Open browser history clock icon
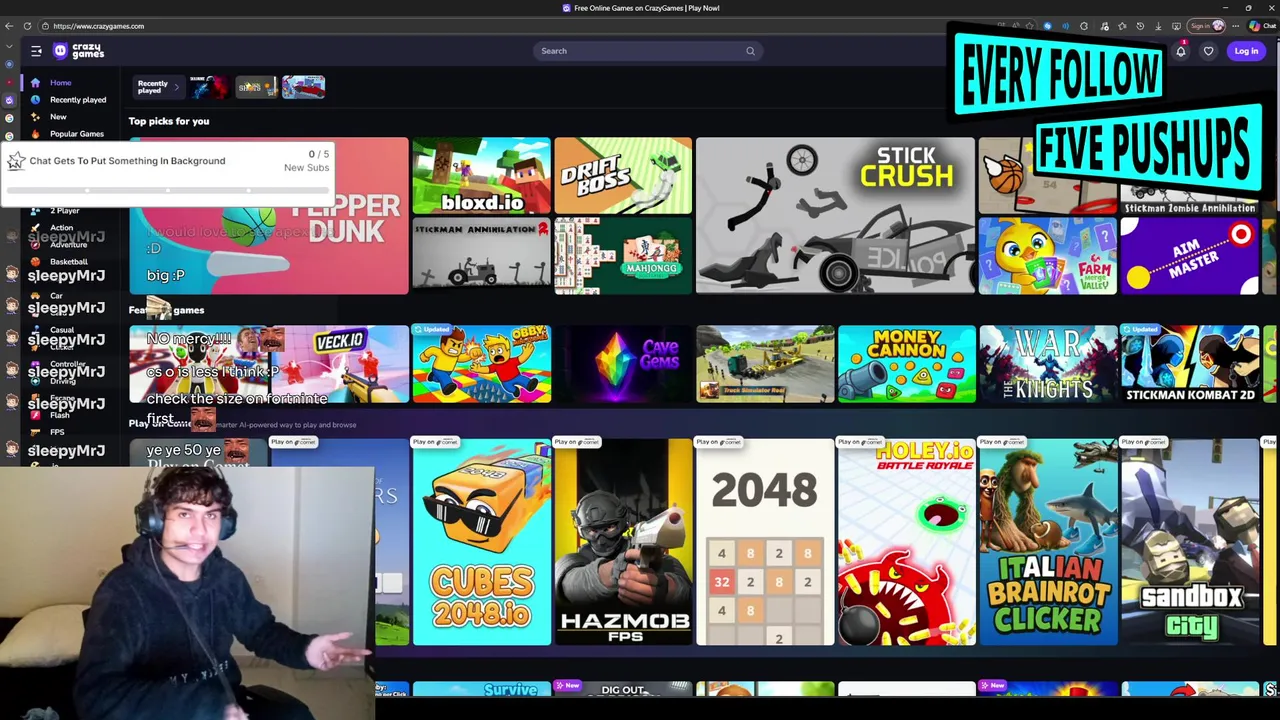Screen dimensions: 1280x720 [x=1140, y=26]
